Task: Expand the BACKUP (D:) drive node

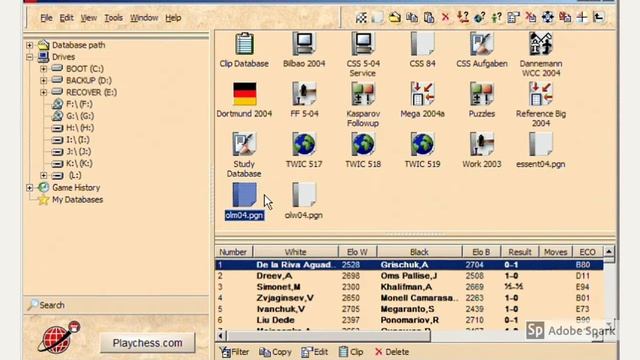Action: tap(43, 80)
